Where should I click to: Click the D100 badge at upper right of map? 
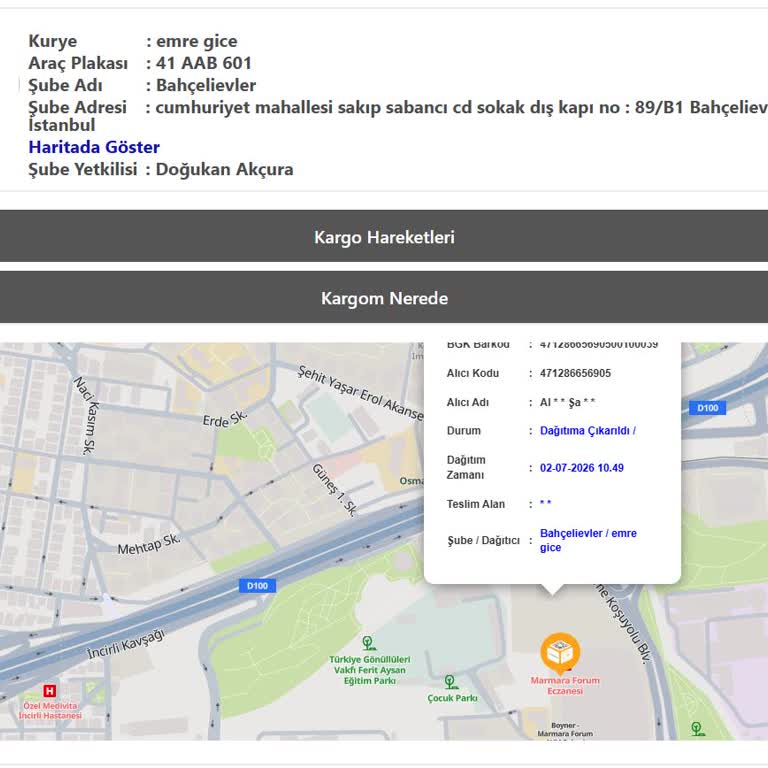click(x=707, y=408)
